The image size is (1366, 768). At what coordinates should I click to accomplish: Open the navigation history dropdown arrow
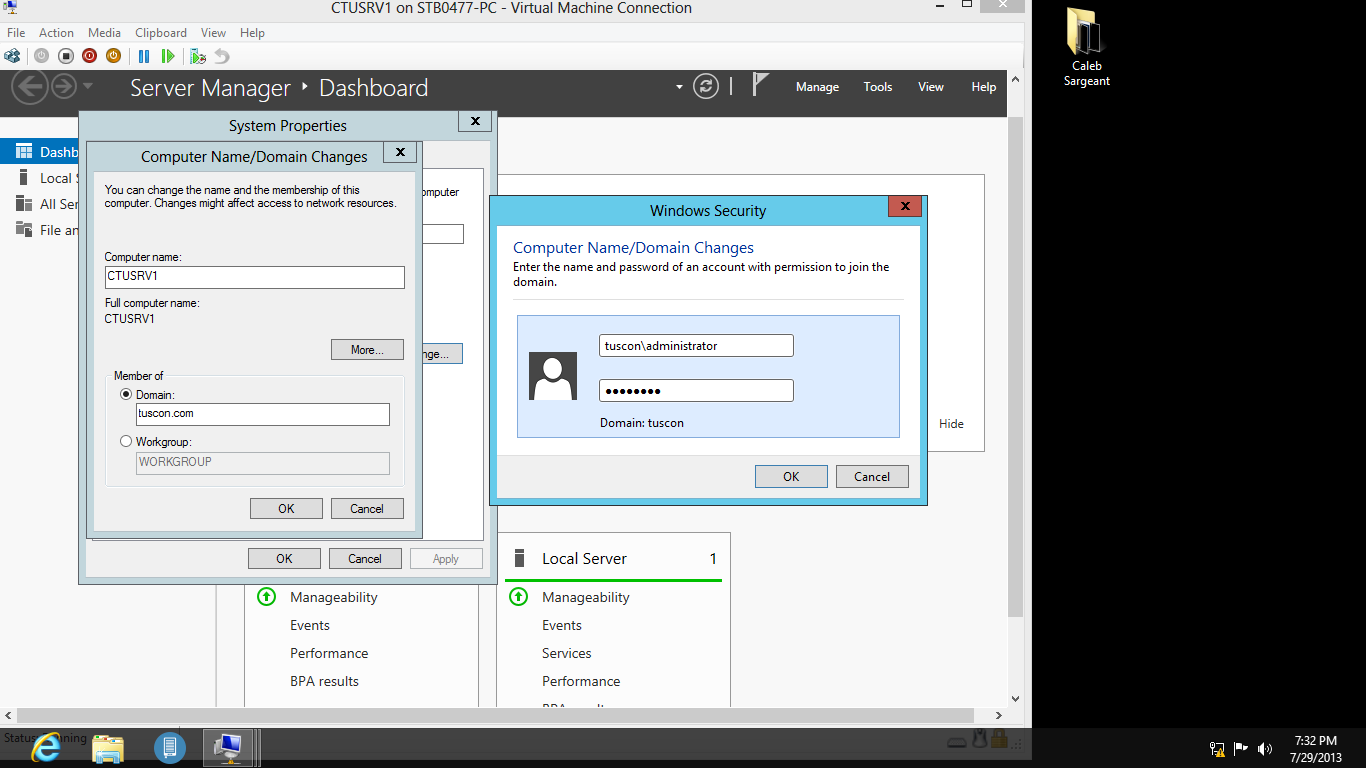[88, 86]
